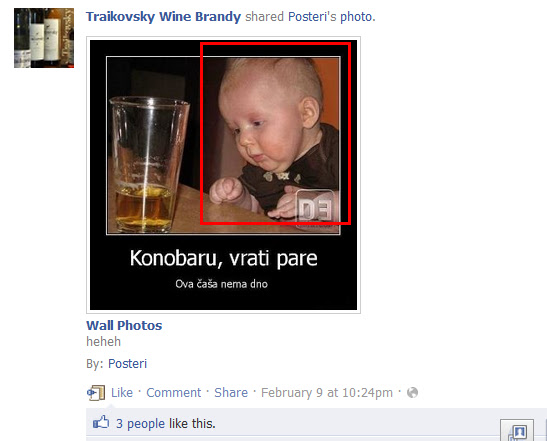Like this post
The height and width of the screenshot is (441, 547).
(x=122, y=393)
